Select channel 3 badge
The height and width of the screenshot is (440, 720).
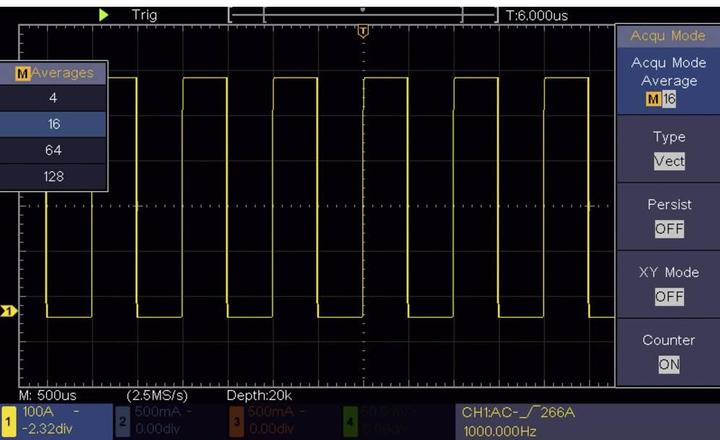click(236, 421)
